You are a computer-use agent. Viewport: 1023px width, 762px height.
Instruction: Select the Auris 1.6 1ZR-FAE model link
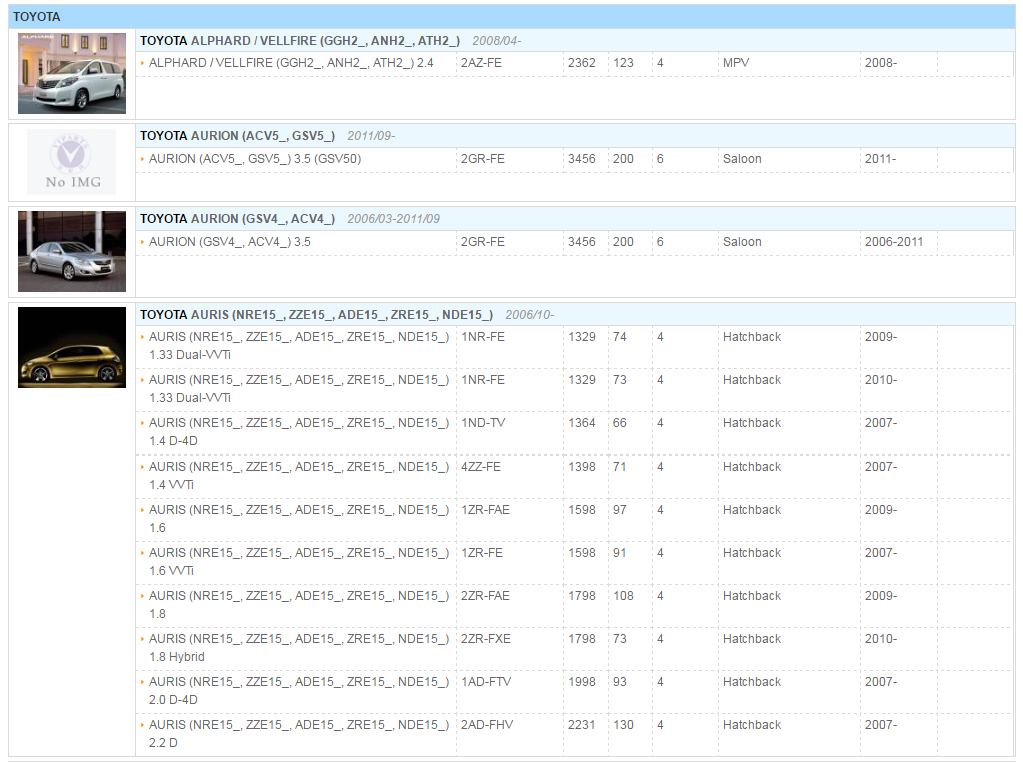[x=299, y=519]
